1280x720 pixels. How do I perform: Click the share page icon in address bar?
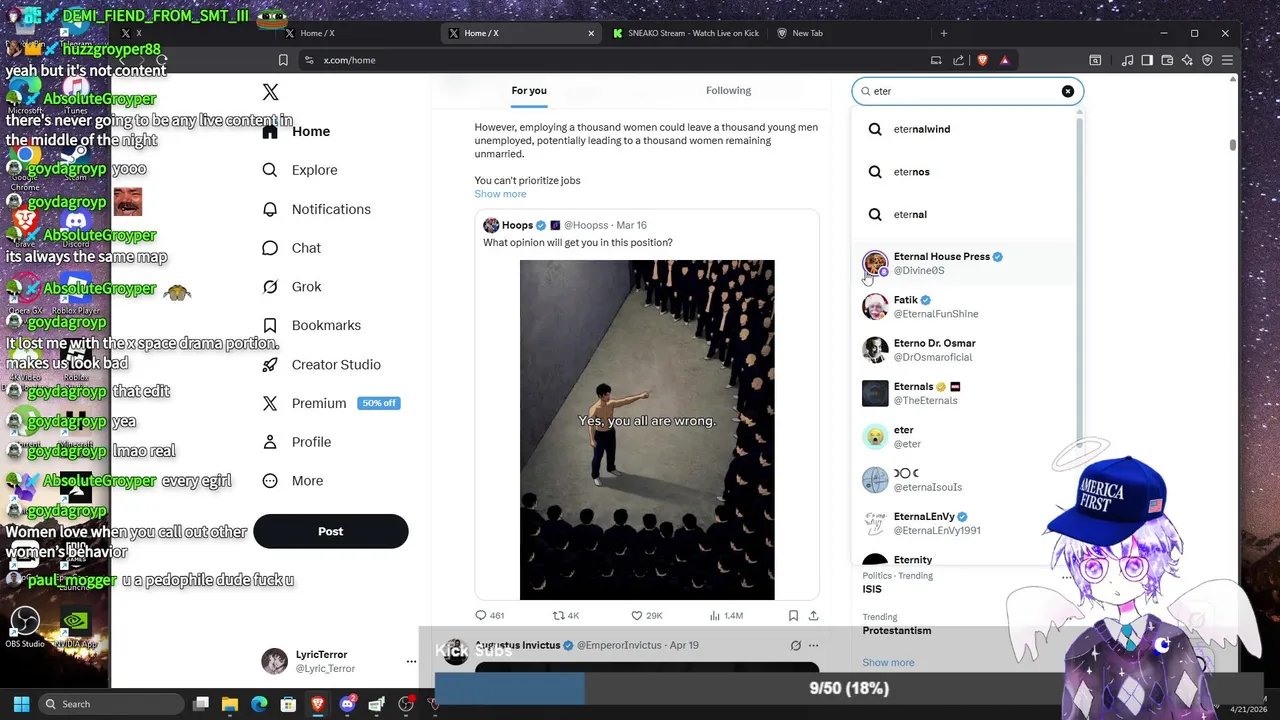coord(959,60)
